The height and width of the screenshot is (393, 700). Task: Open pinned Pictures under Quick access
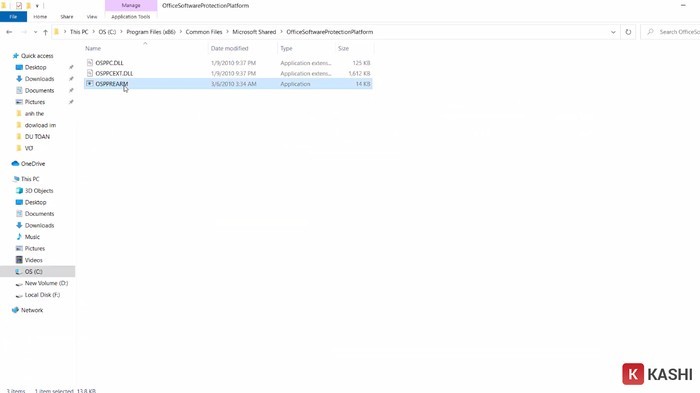(x=35, y=102)
